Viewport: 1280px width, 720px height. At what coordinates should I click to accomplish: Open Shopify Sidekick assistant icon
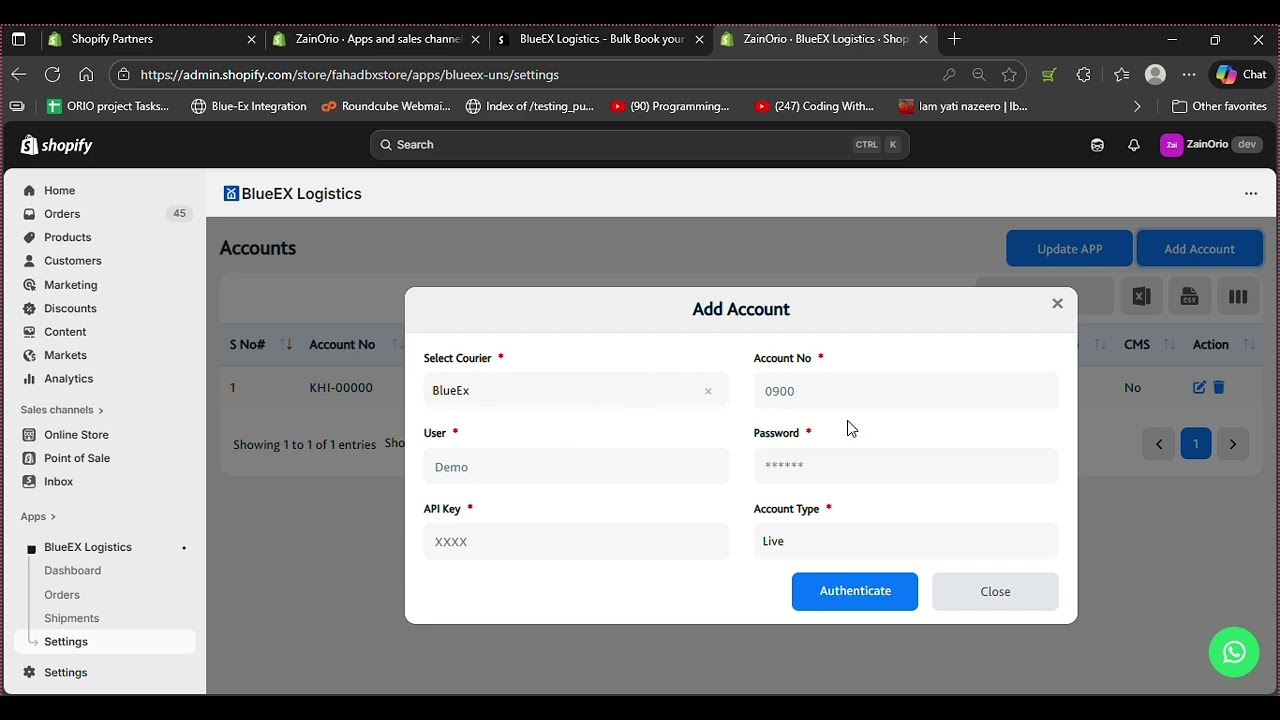[x=1097, y=145]
